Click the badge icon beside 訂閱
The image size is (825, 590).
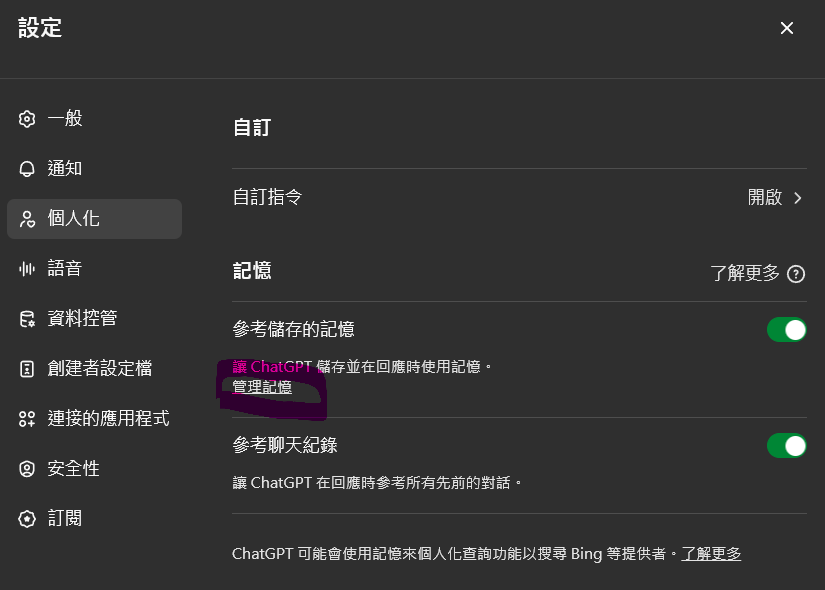(x=27, y=519)
